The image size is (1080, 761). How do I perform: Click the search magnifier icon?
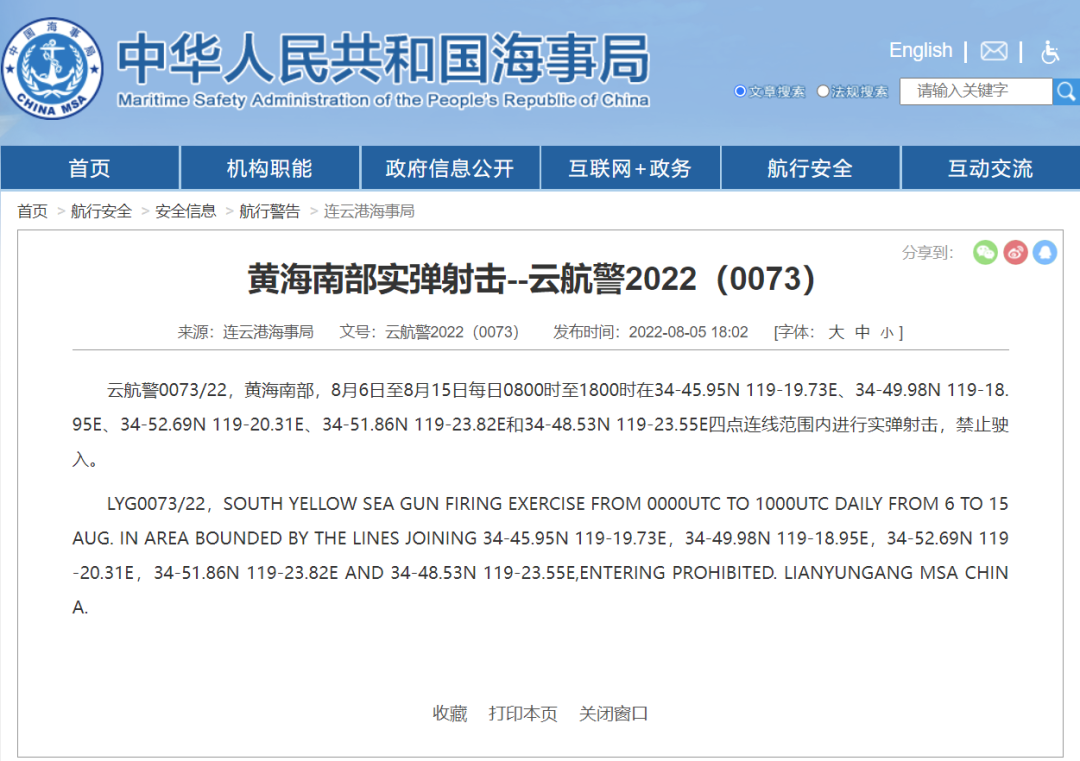pos(1065,91)
